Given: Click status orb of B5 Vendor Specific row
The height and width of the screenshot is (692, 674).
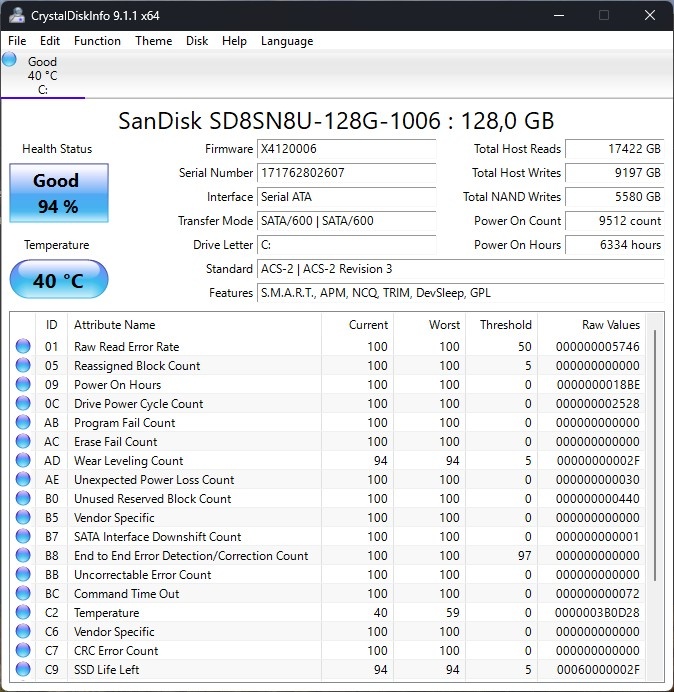Looking at the screenshot, I should click(23, 517).
